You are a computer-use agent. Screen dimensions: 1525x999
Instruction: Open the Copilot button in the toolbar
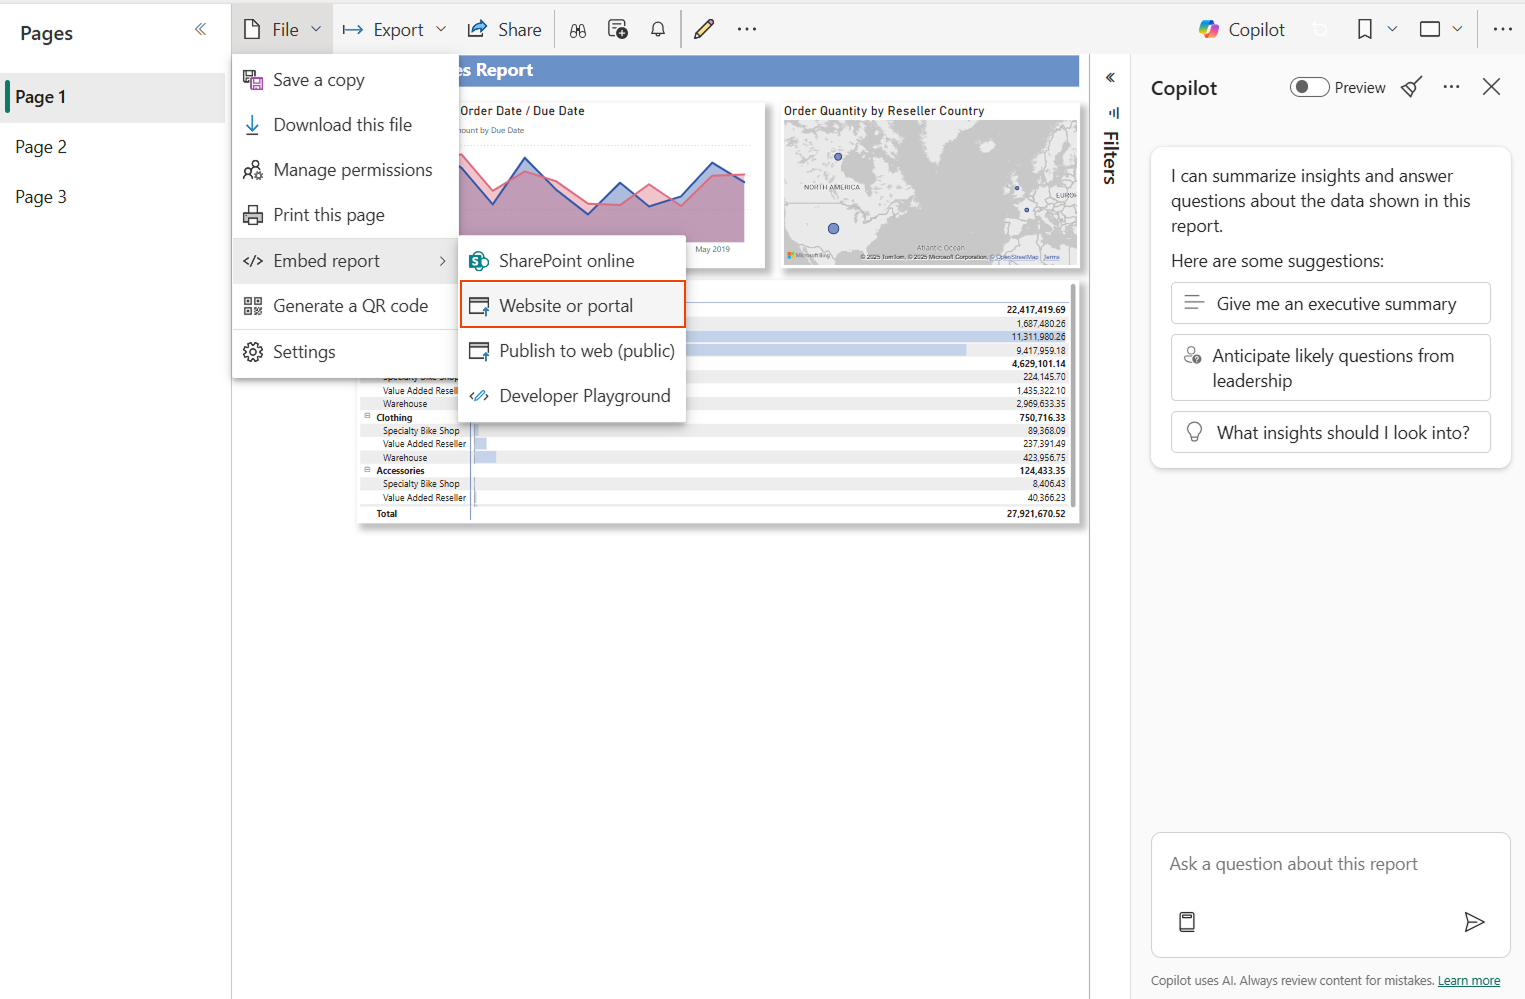tap(1242, 30)
